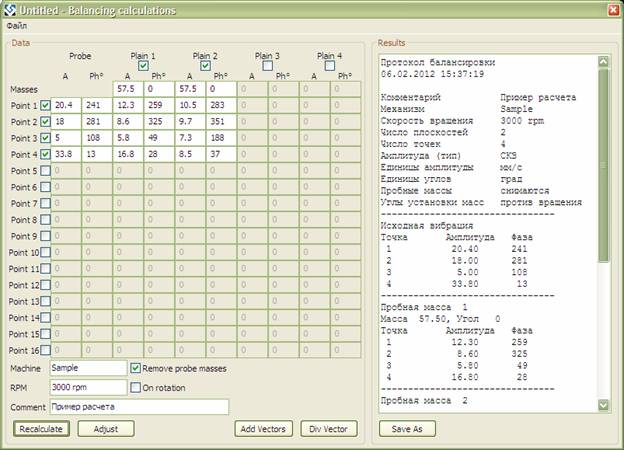
Task: Toggle the Point 3 checkbox
Action: (x=45, y=138)
